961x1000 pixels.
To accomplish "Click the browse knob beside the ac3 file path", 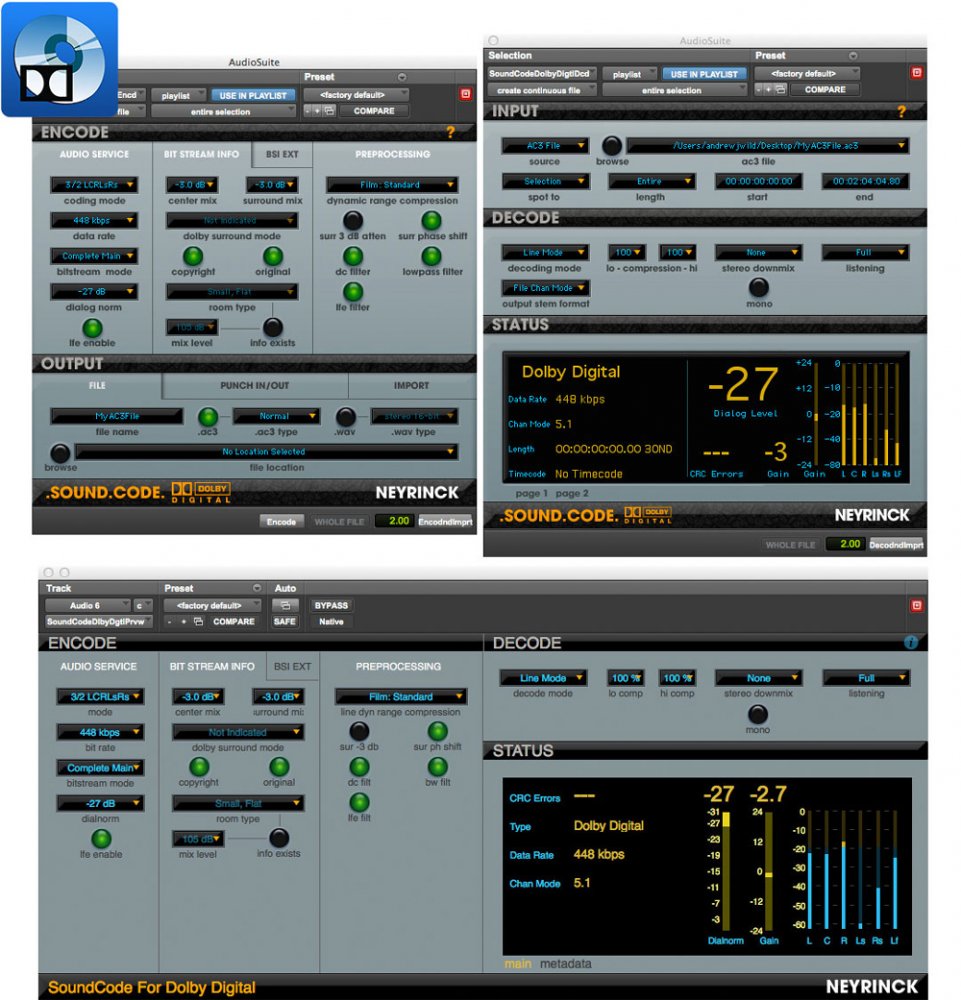I will (x=610, y=145).
